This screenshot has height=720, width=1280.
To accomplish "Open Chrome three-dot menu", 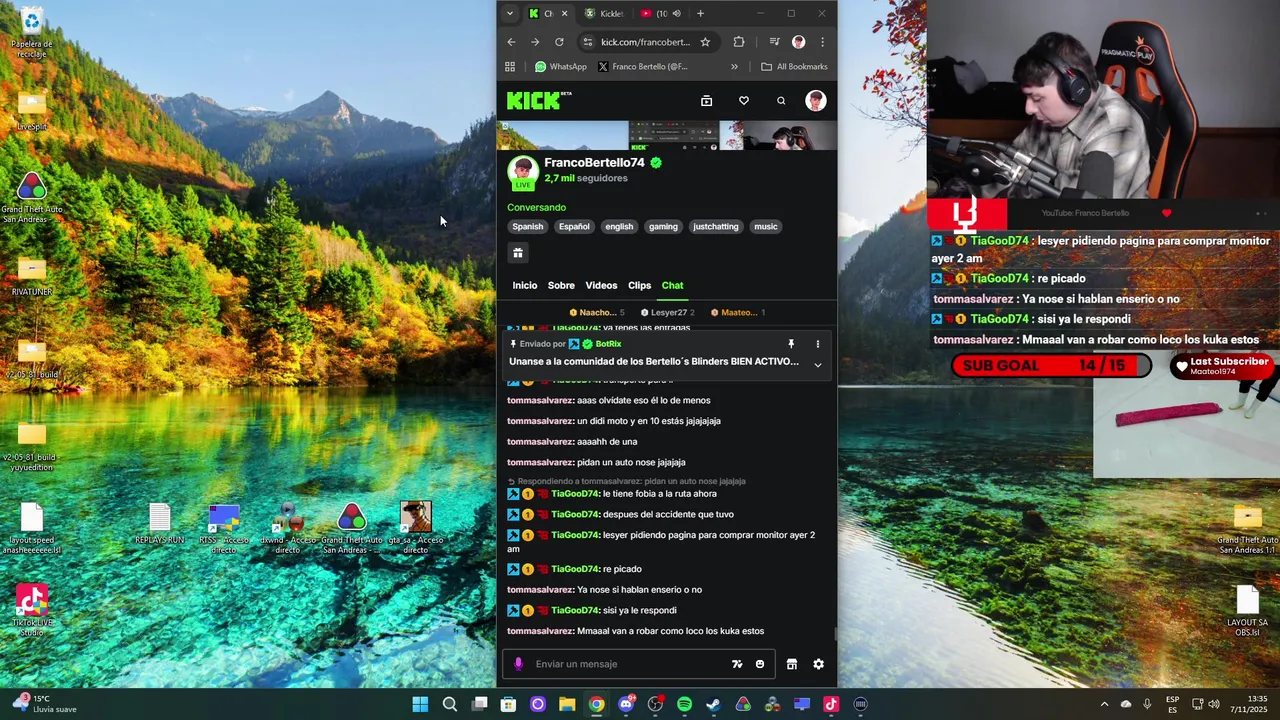I will pos(822,42).
